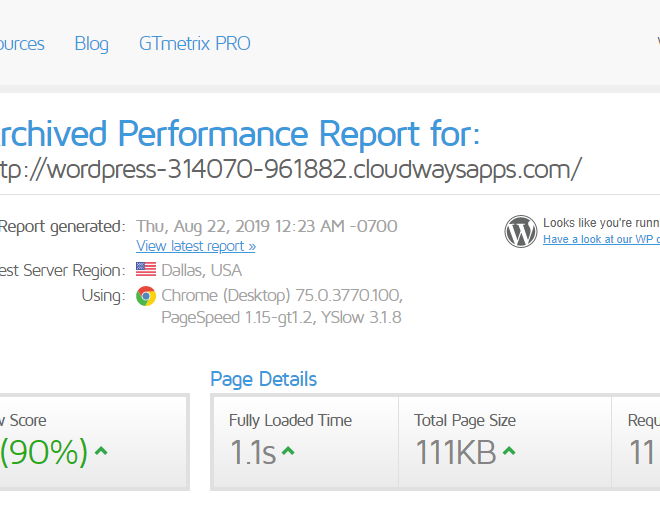Click the Chrome browser icon
The width and height of the screenshot is (660, 525).
pos(146,296)
